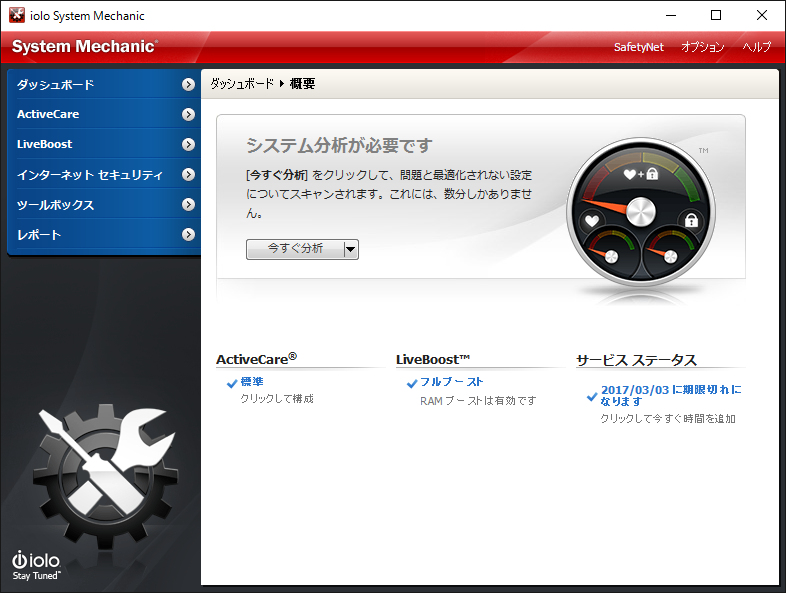Click the システム分析が必要です heading
This screenshot has height=593, width=786.
pos(339,145)
